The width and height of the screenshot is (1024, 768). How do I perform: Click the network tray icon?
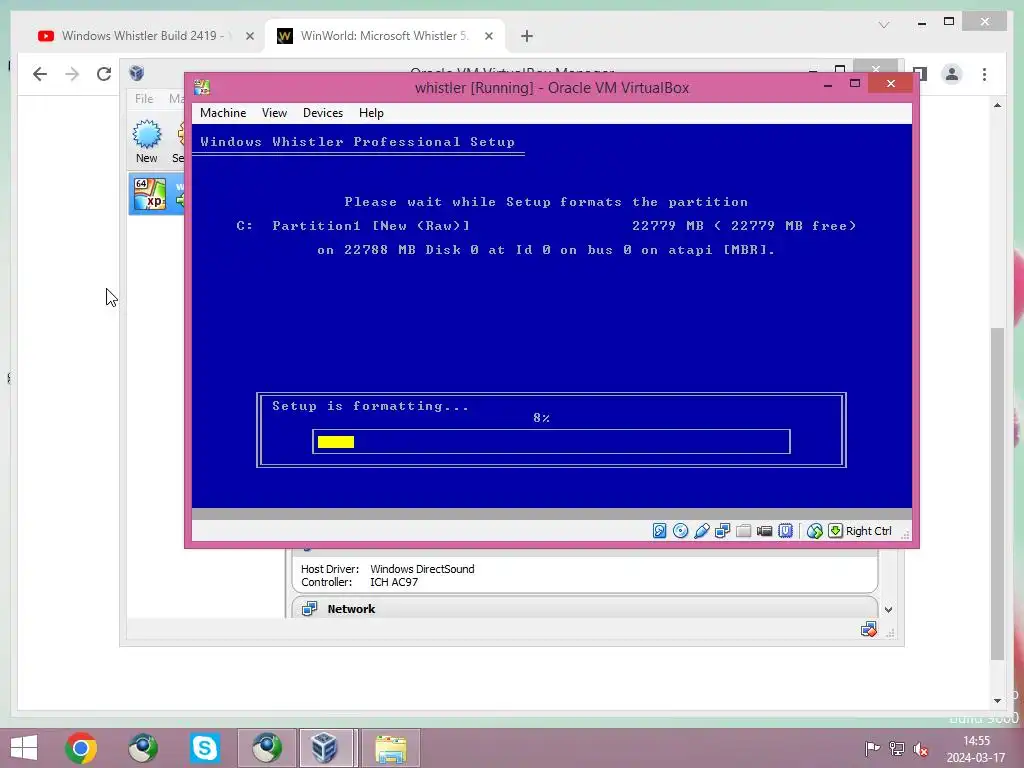tap(897, 749)
